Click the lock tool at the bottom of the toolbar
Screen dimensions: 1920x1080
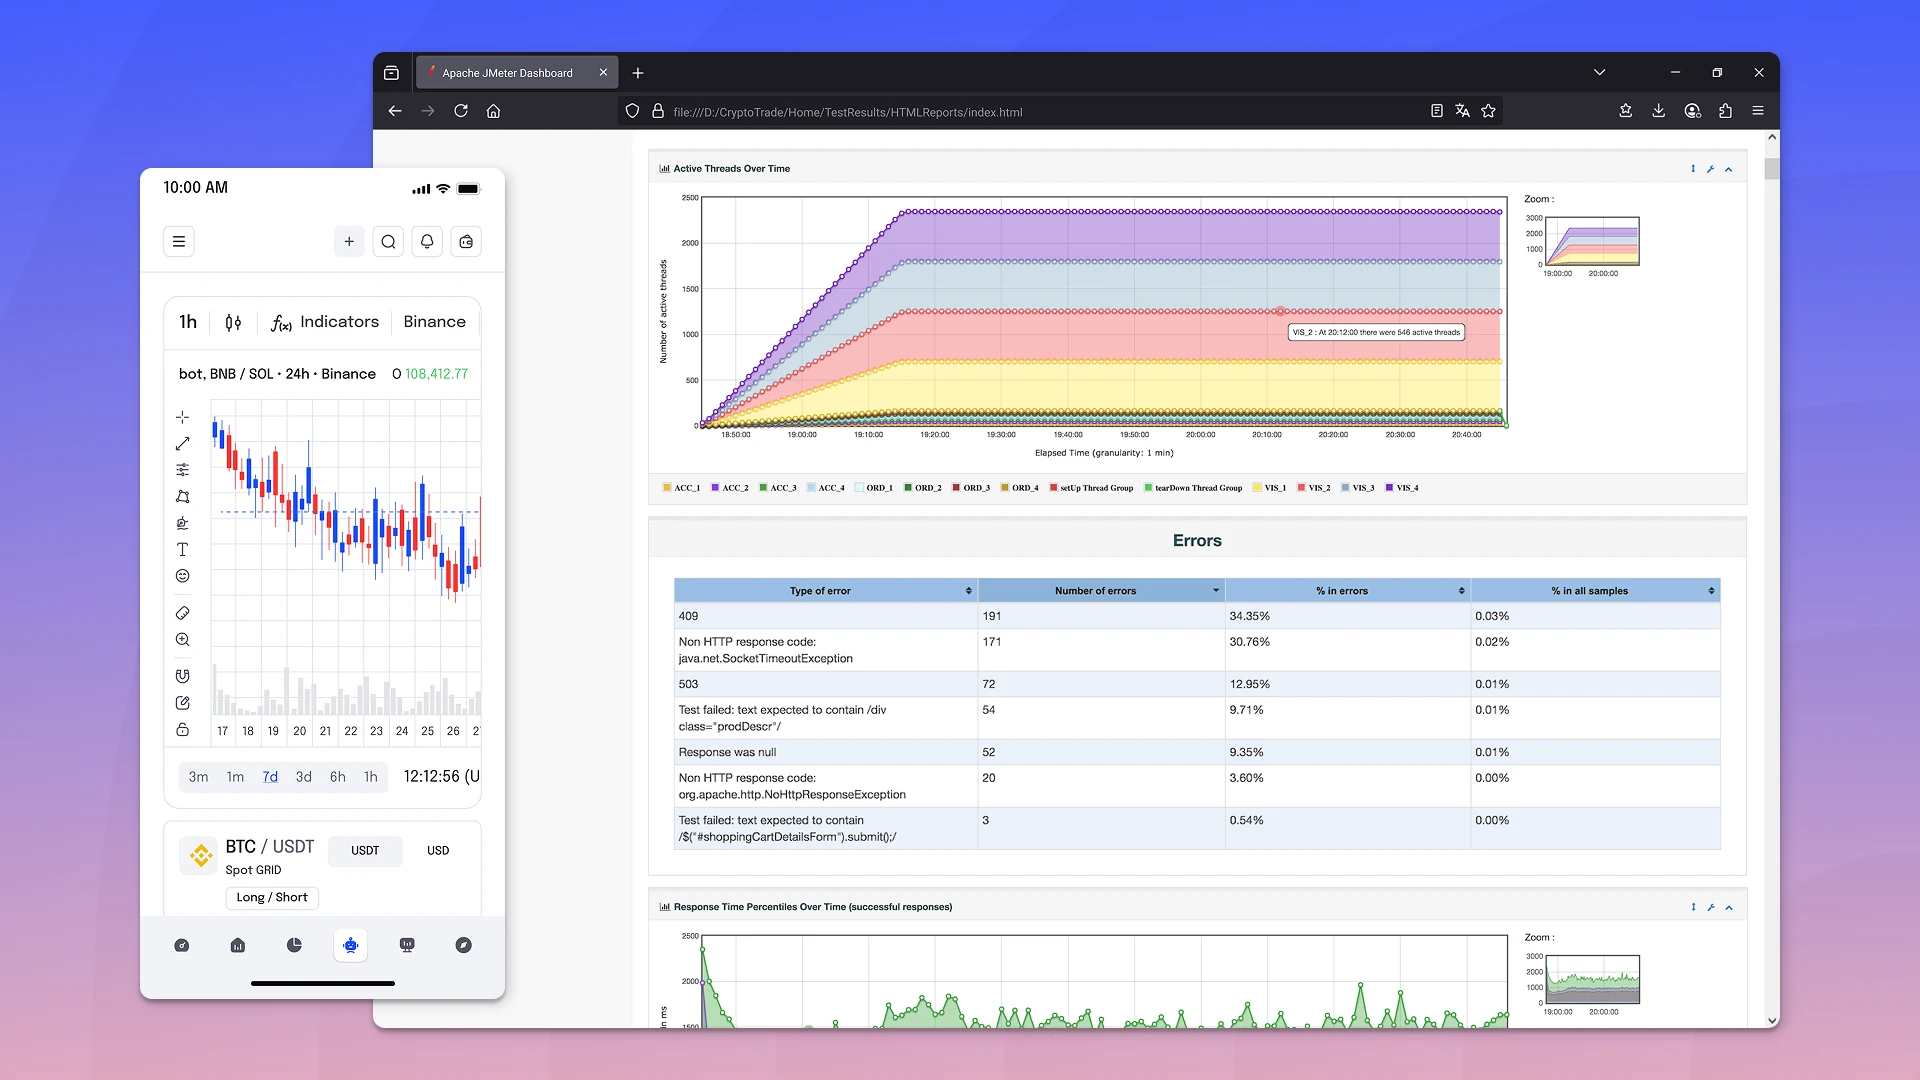pyautogui.click(x=183, y=730)
